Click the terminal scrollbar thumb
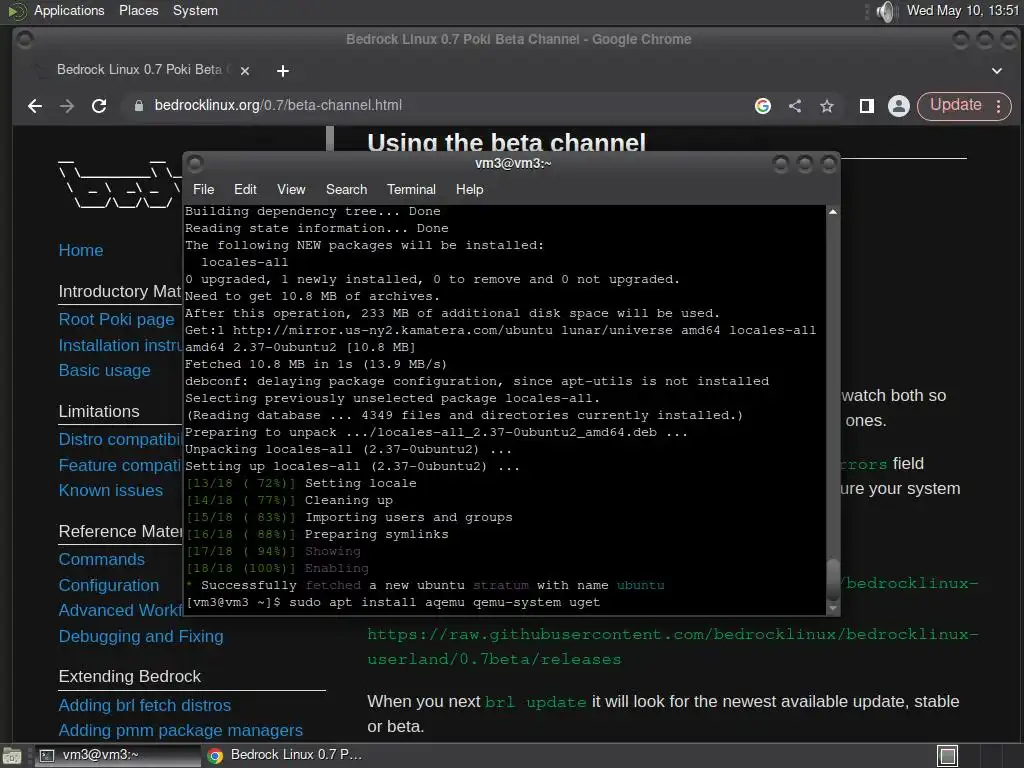This screenshot has height=768, width=1024. click(833, 579)
